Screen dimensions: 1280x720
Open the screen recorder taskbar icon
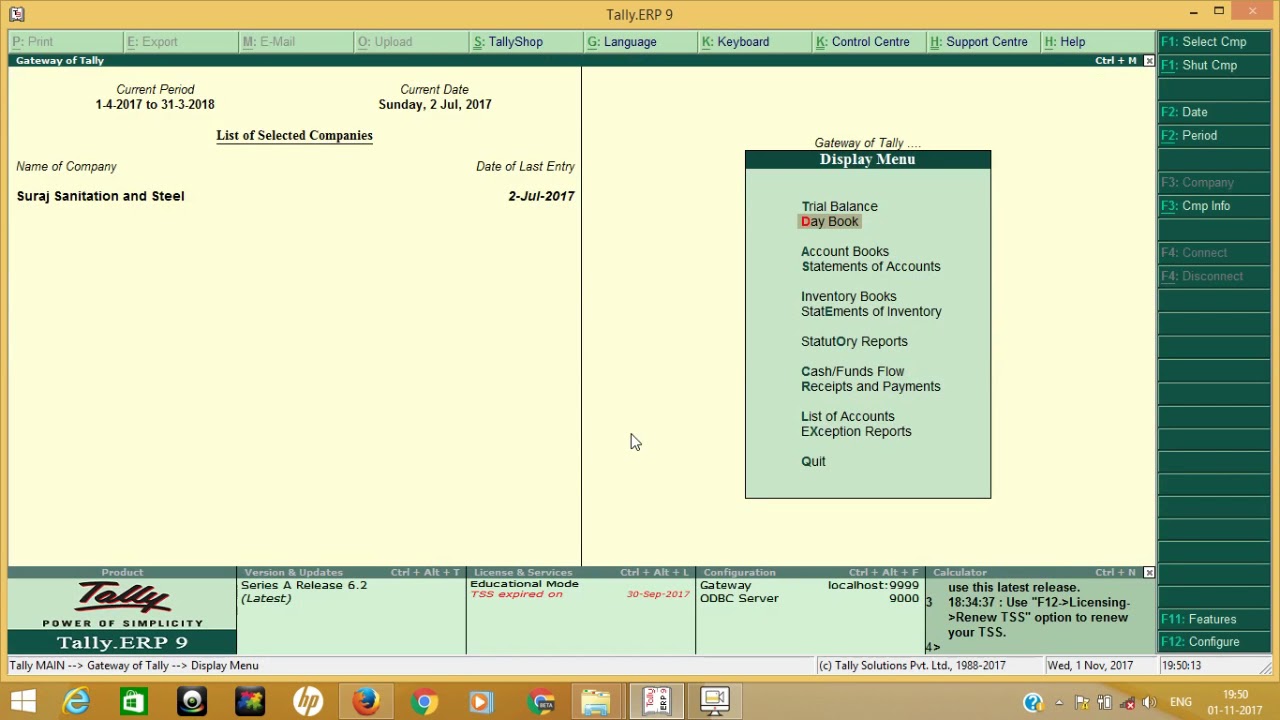pyautogui.click(x=714, y=702)
